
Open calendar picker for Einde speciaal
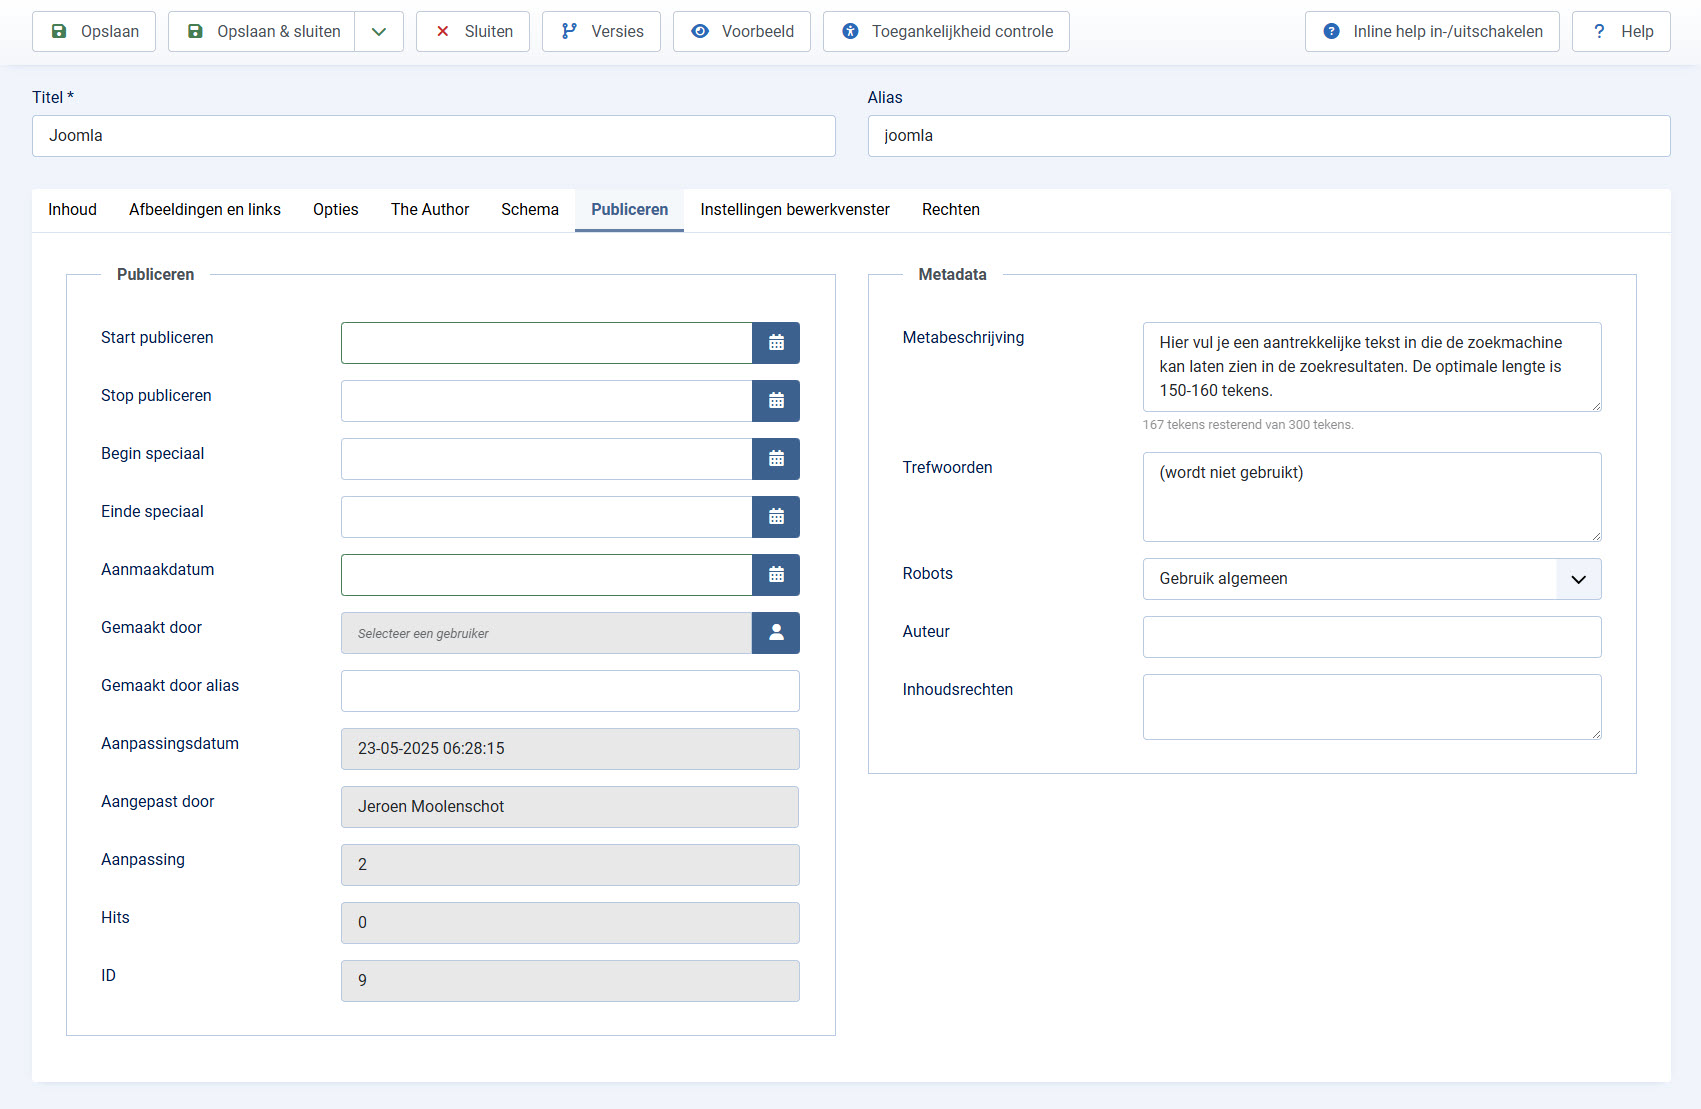(776, 517)
